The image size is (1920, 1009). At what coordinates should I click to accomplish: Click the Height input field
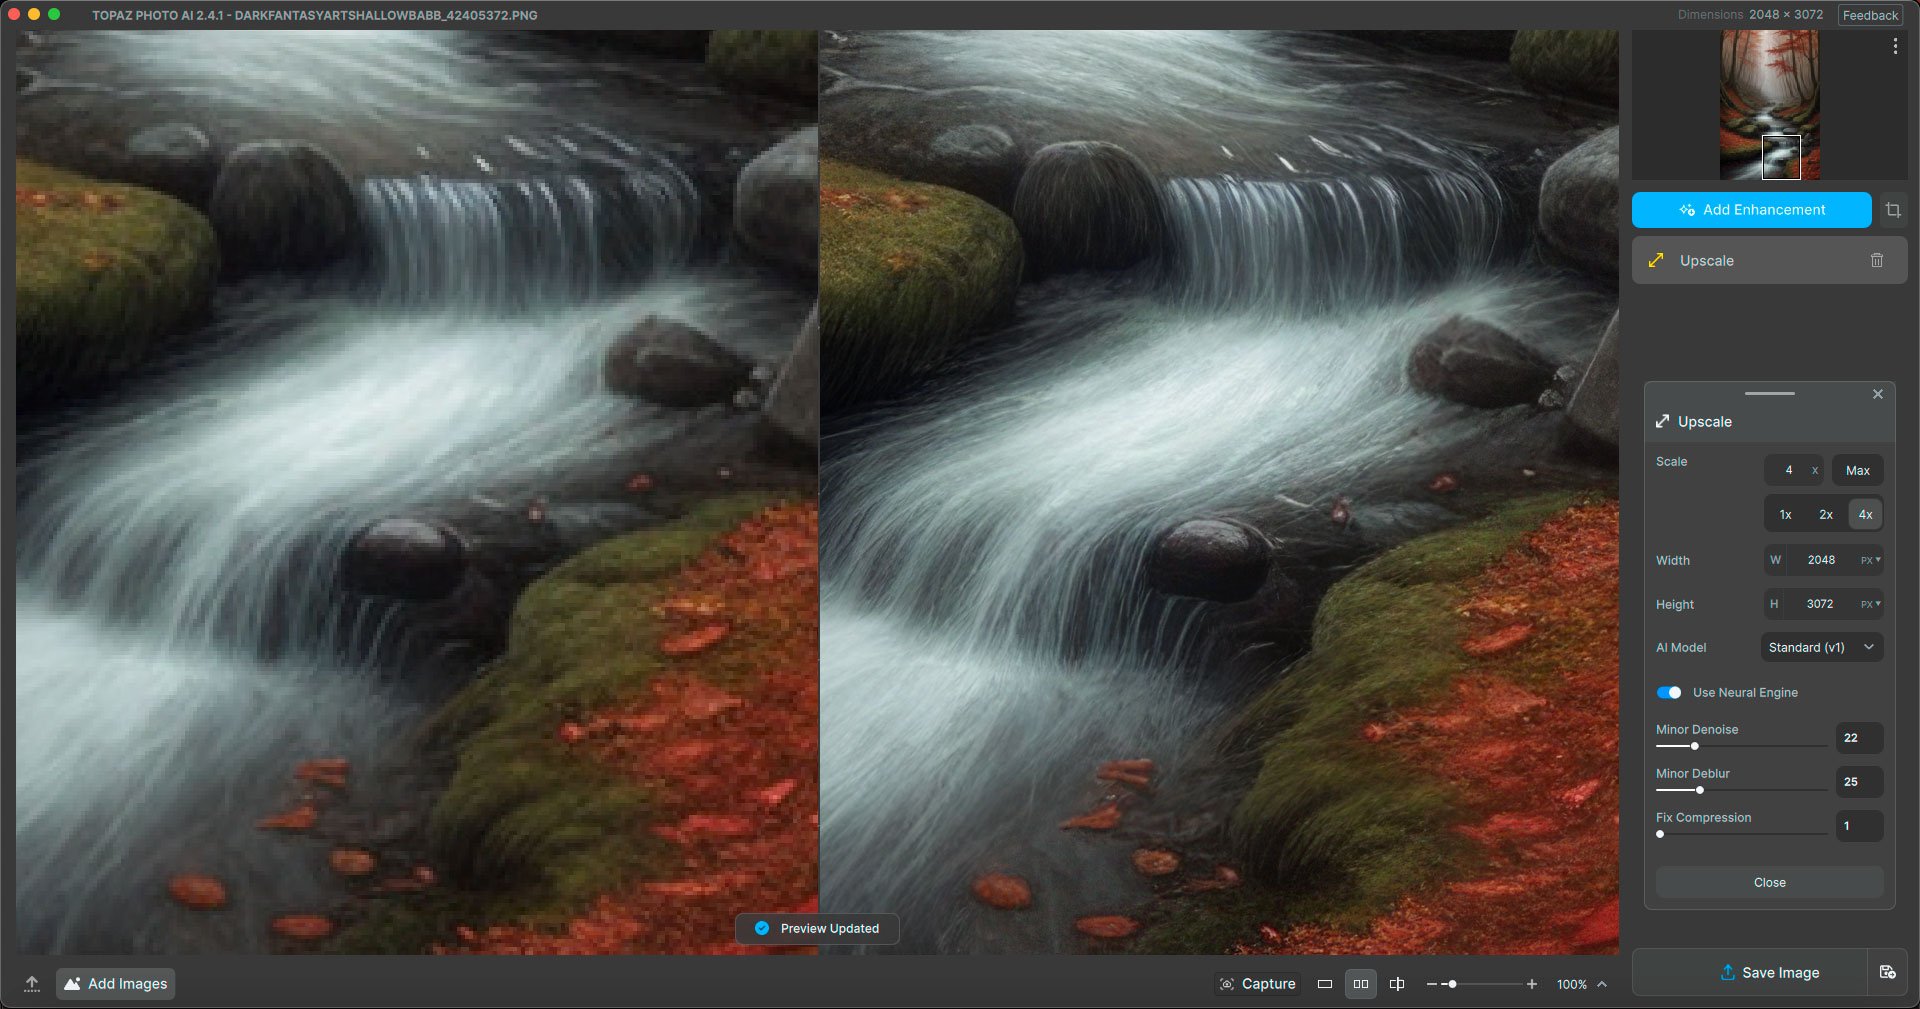tap(1820, 604)
